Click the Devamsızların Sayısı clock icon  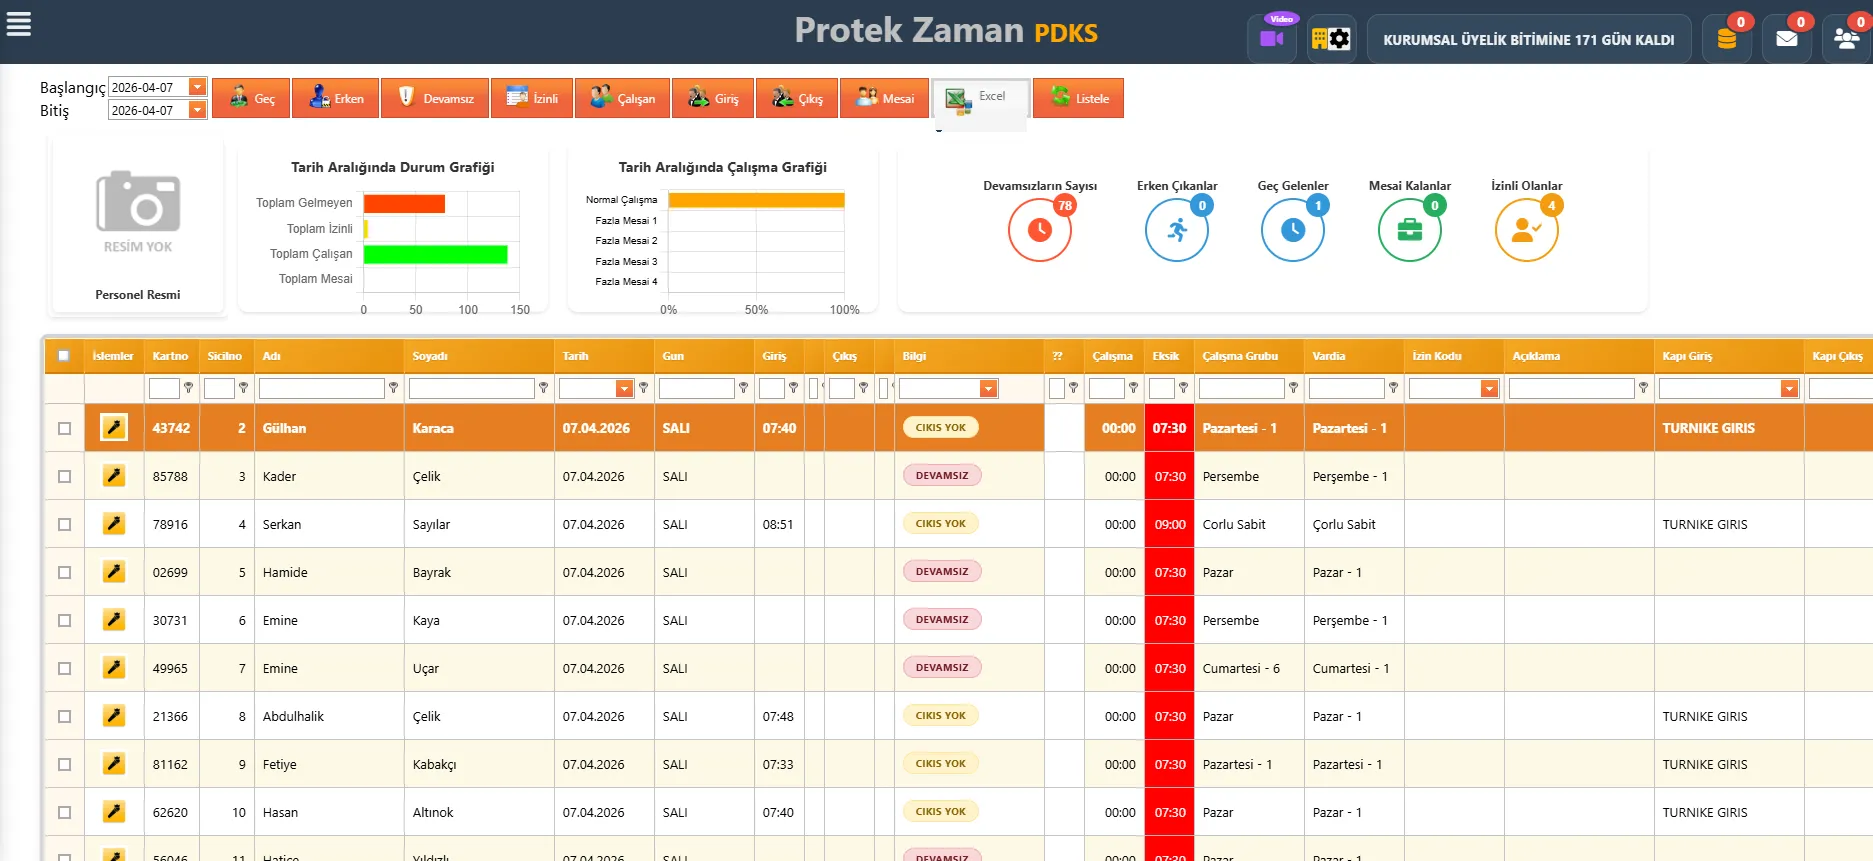click(x=1039, y=230)
